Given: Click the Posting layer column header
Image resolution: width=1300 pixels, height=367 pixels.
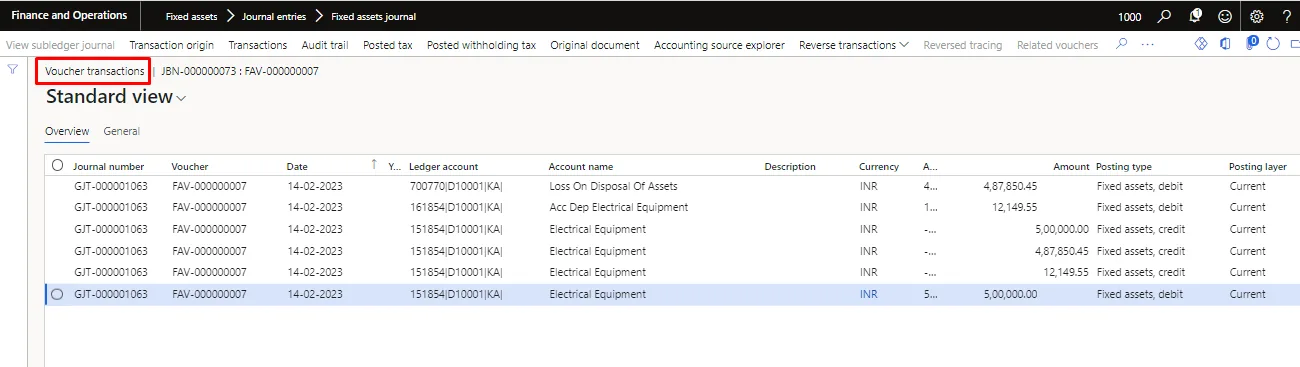Looking at the screenshot, I should pyautogui.click(x=1258, y=166).
